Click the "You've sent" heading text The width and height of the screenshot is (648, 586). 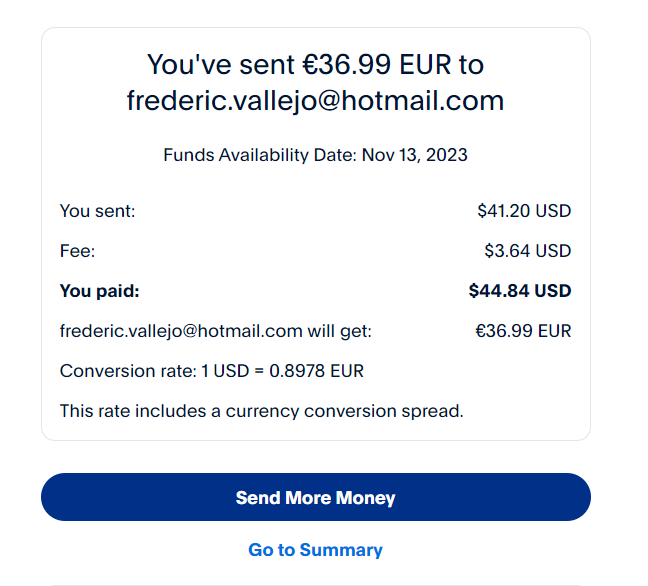[x=221, y=65]
